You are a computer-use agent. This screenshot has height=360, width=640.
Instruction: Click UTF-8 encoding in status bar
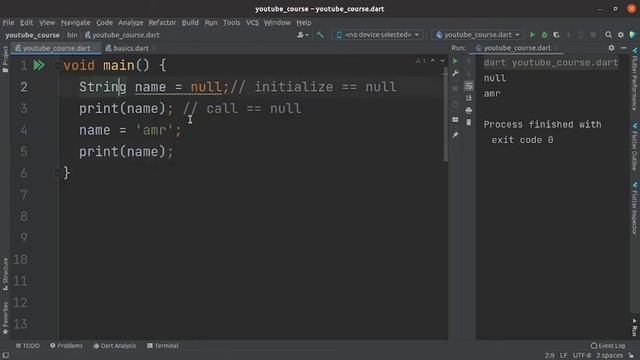coord(582,356)
